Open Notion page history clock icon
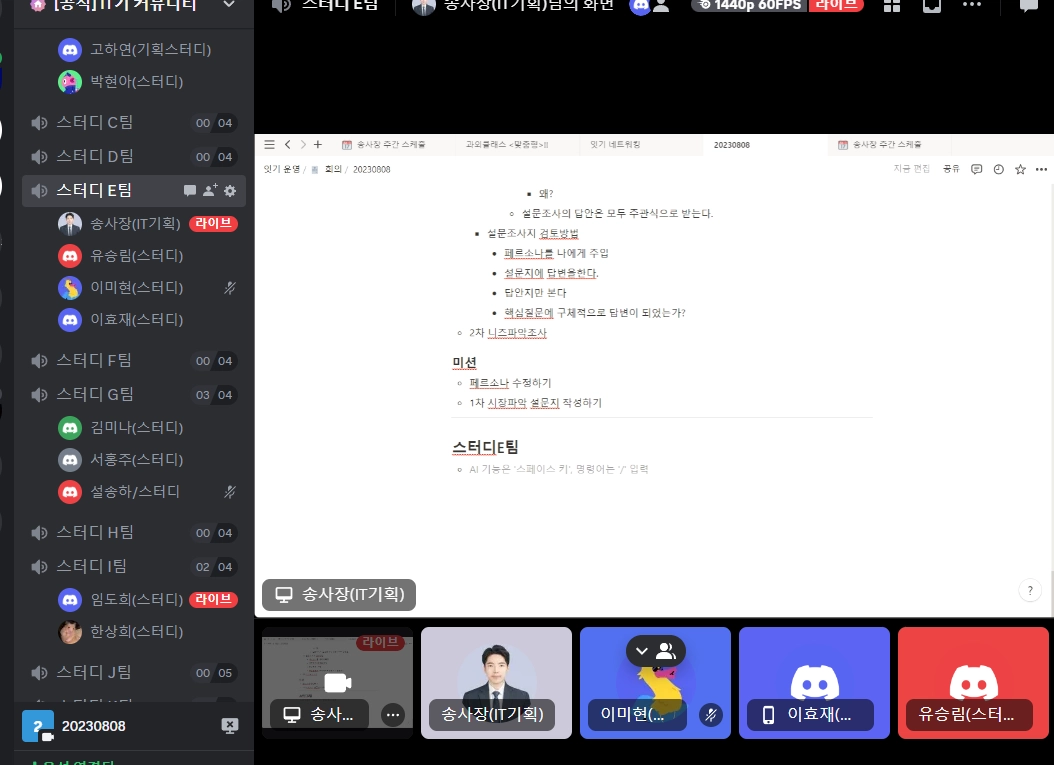 point(999,169)
